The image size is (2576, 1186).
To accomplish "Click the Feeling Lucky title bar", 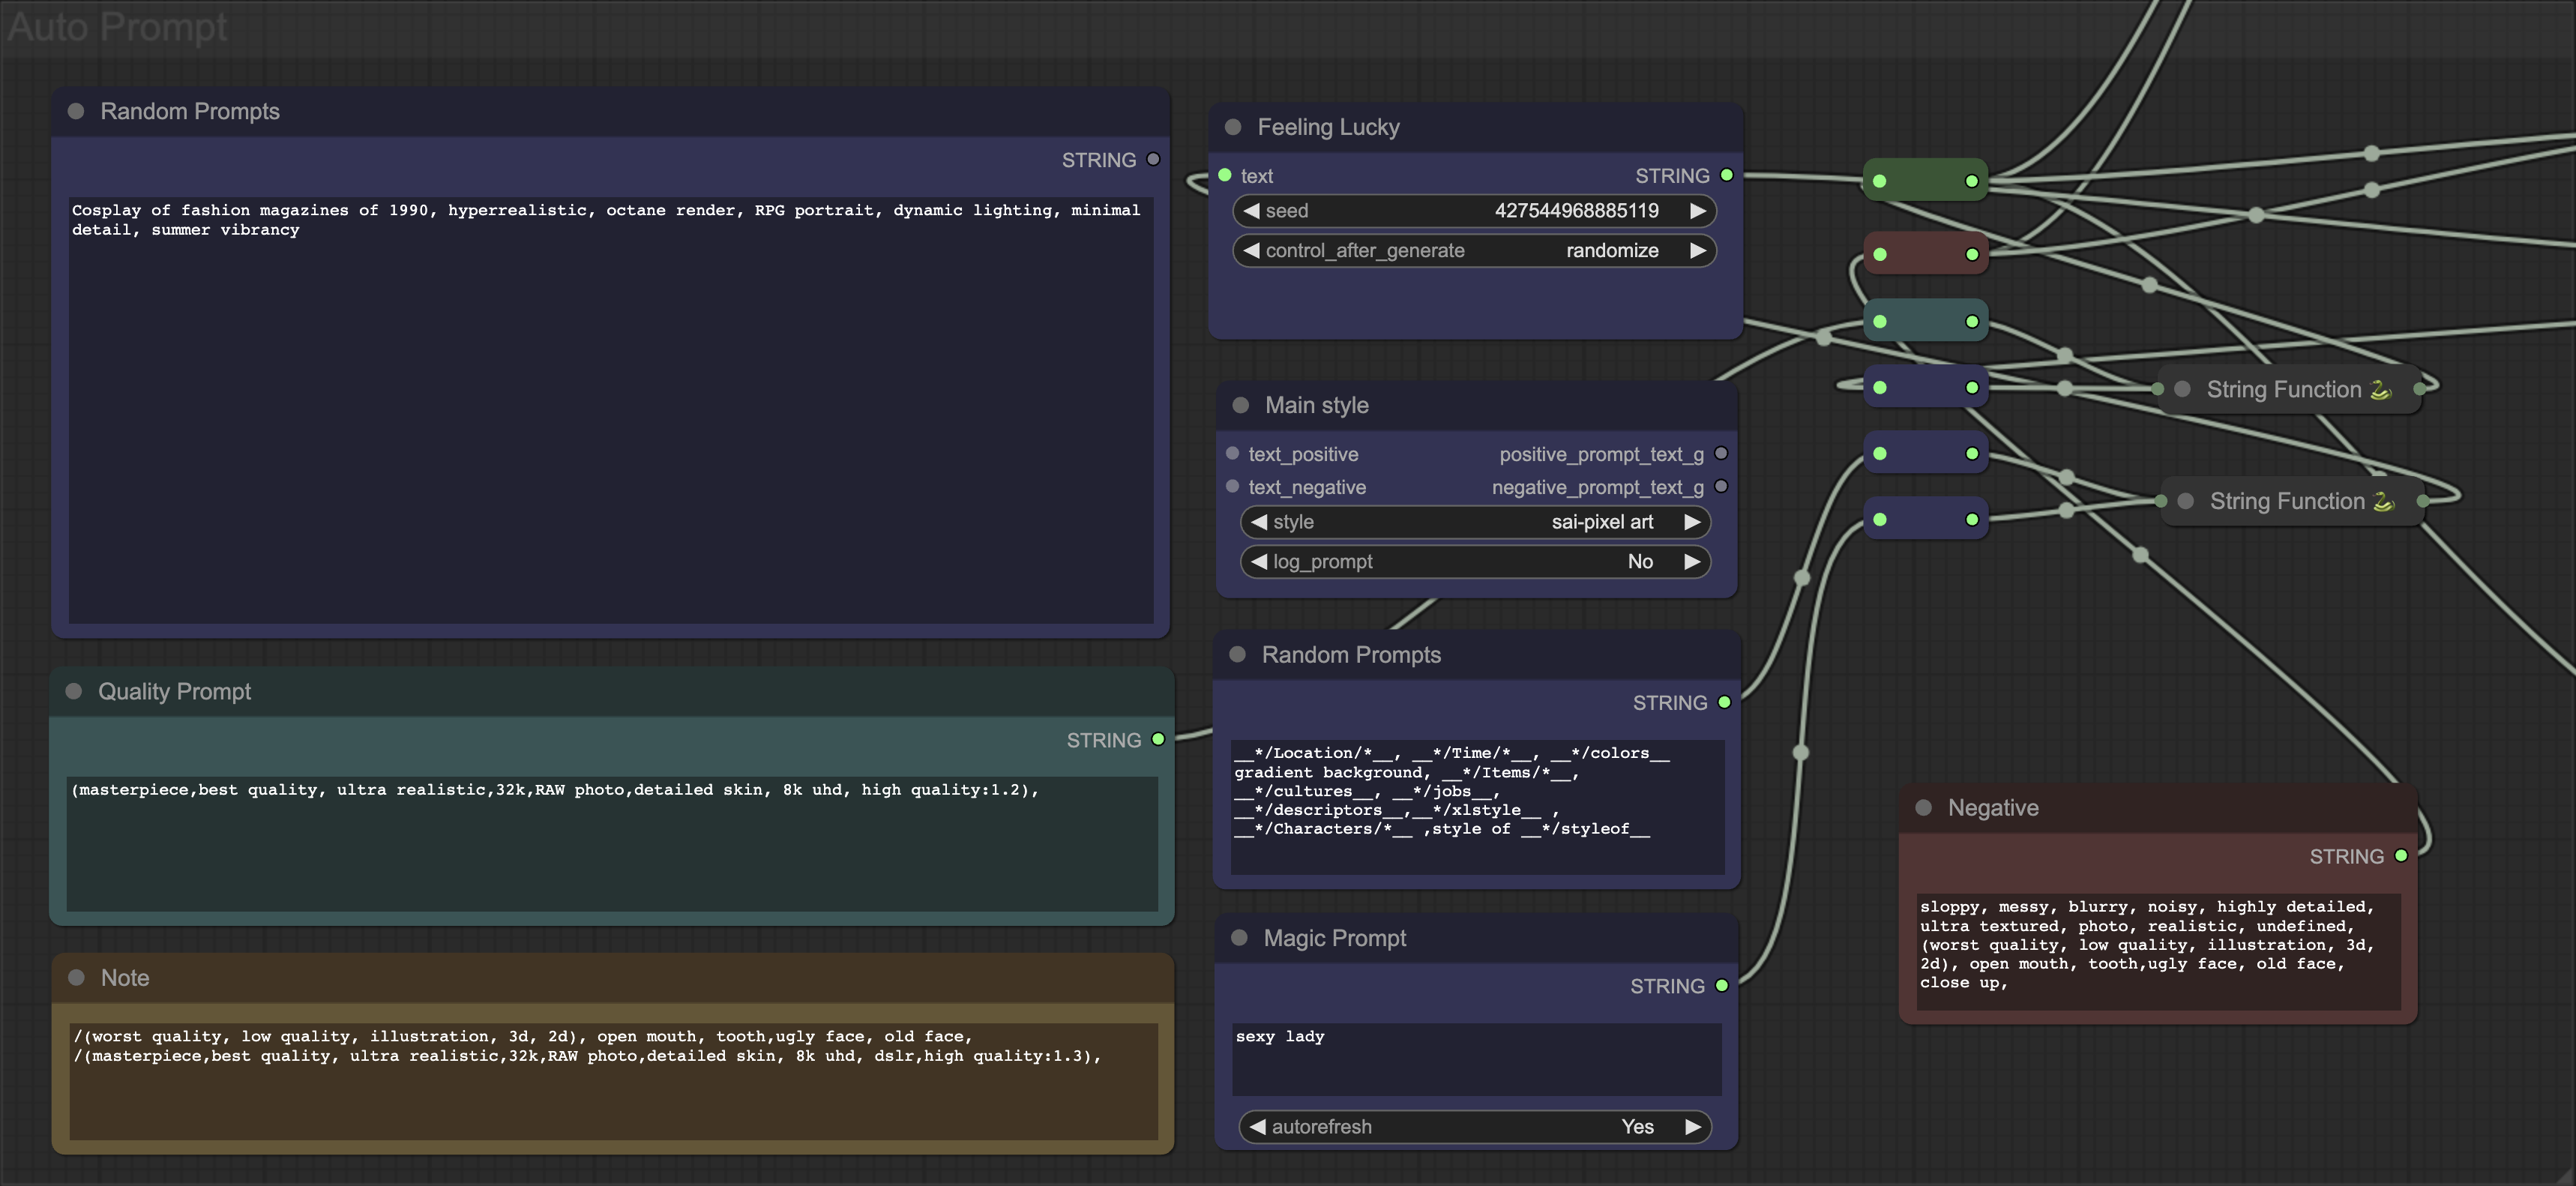I will coord(1475,127).
